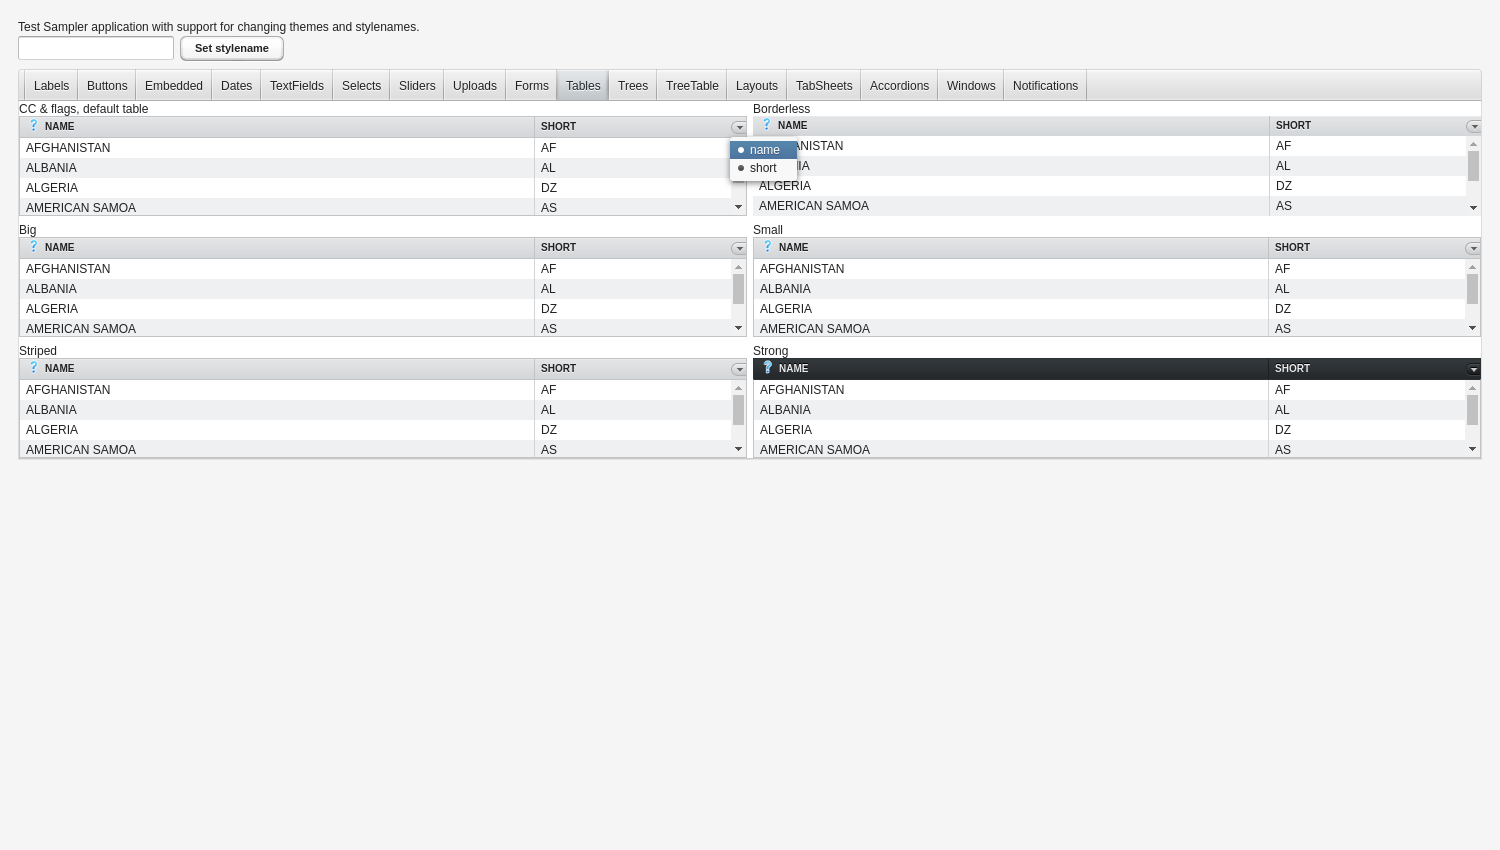Sort default table by SHORT column header
Screen dimensions: 1500x850
coord(632,127)
